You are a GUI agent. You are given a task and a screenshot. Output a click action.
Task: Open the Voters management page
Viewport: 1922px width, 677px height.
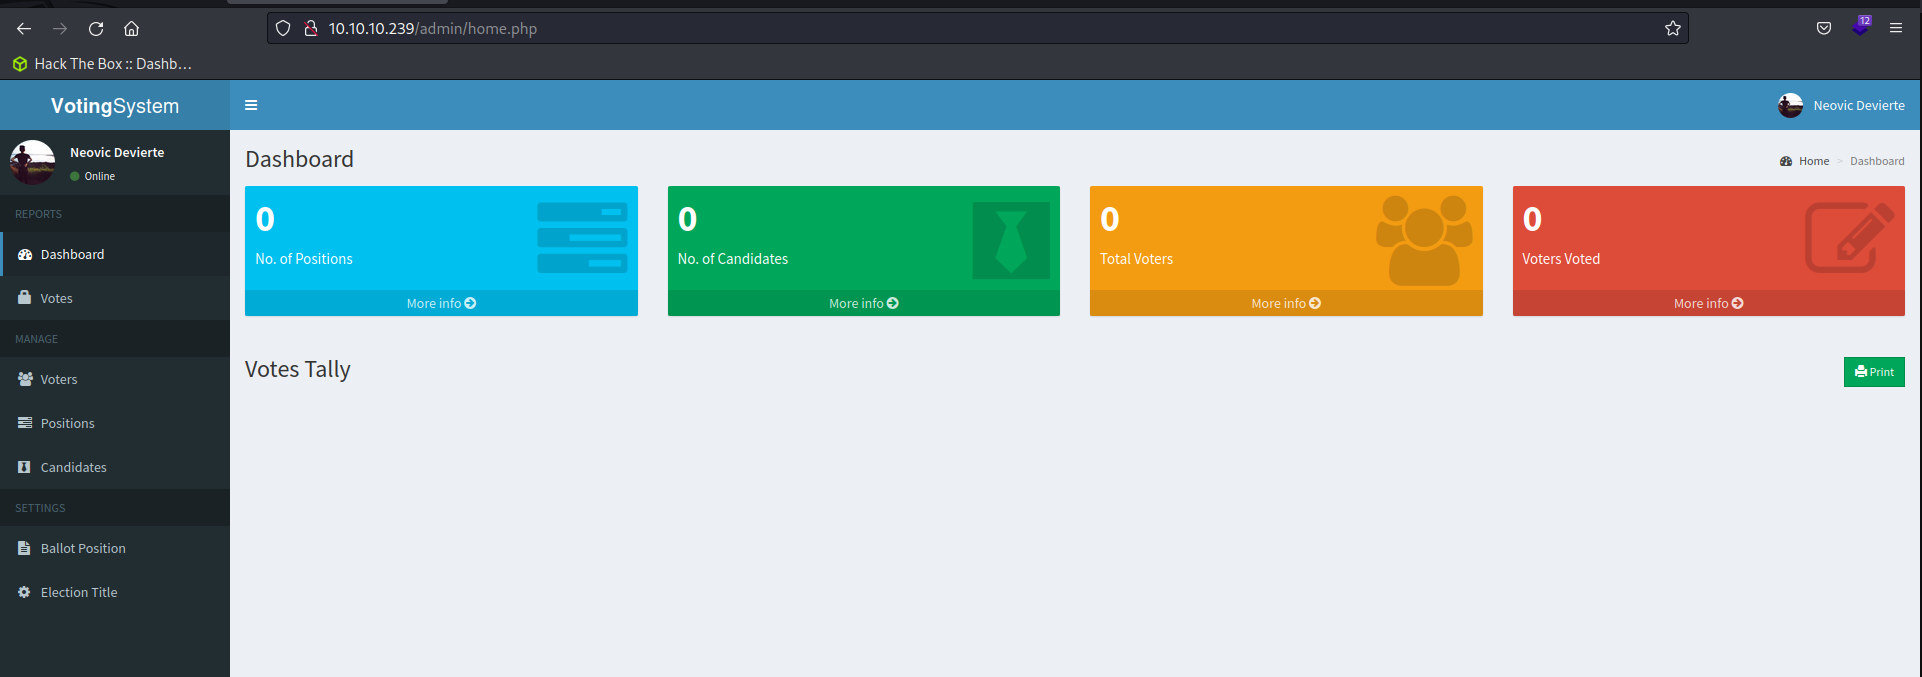pyautogui.click(x=115, y=379)
